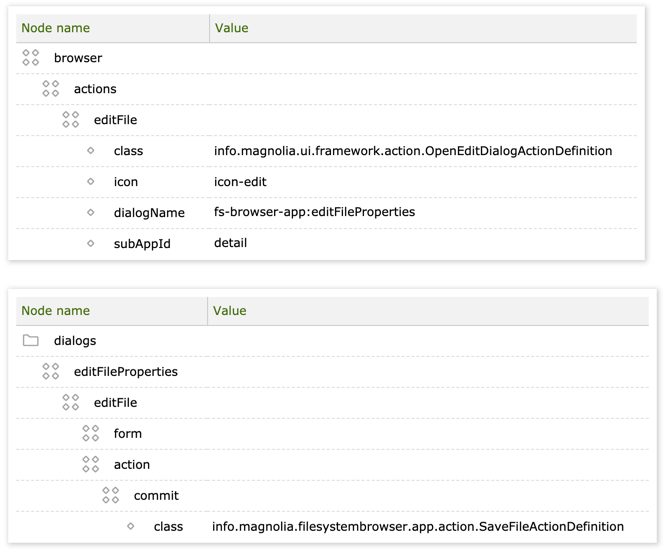Click the actions node icon

(51, 89)
